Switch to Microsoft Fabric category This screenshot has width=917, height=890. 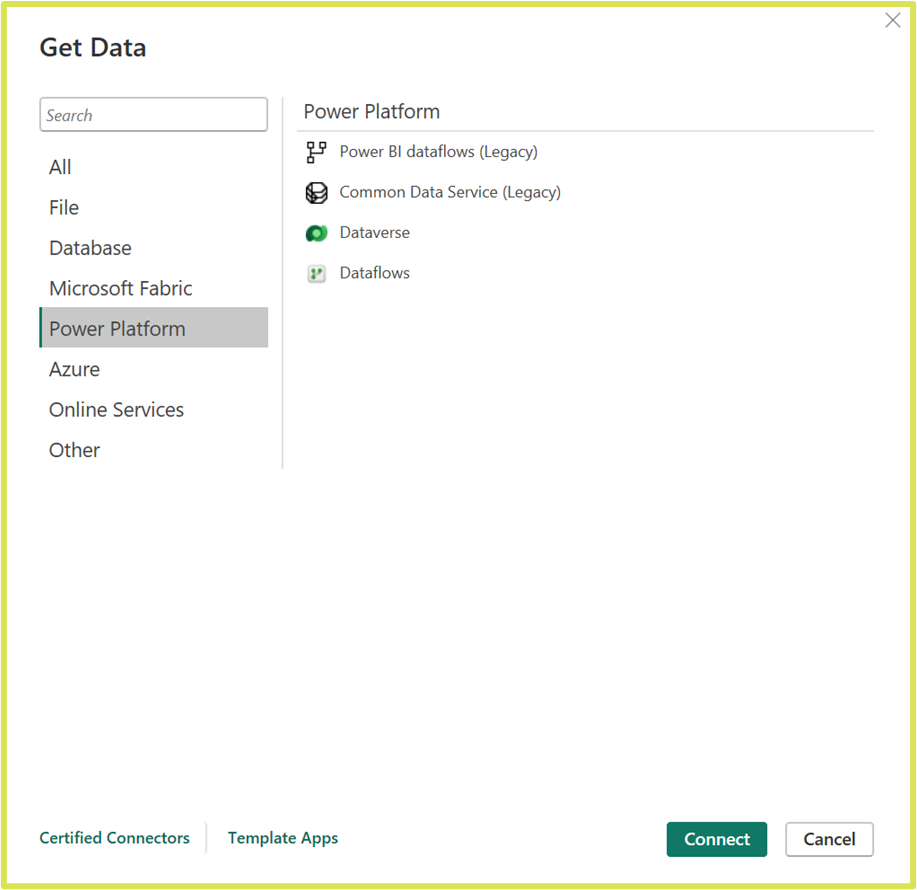[153, 288]
